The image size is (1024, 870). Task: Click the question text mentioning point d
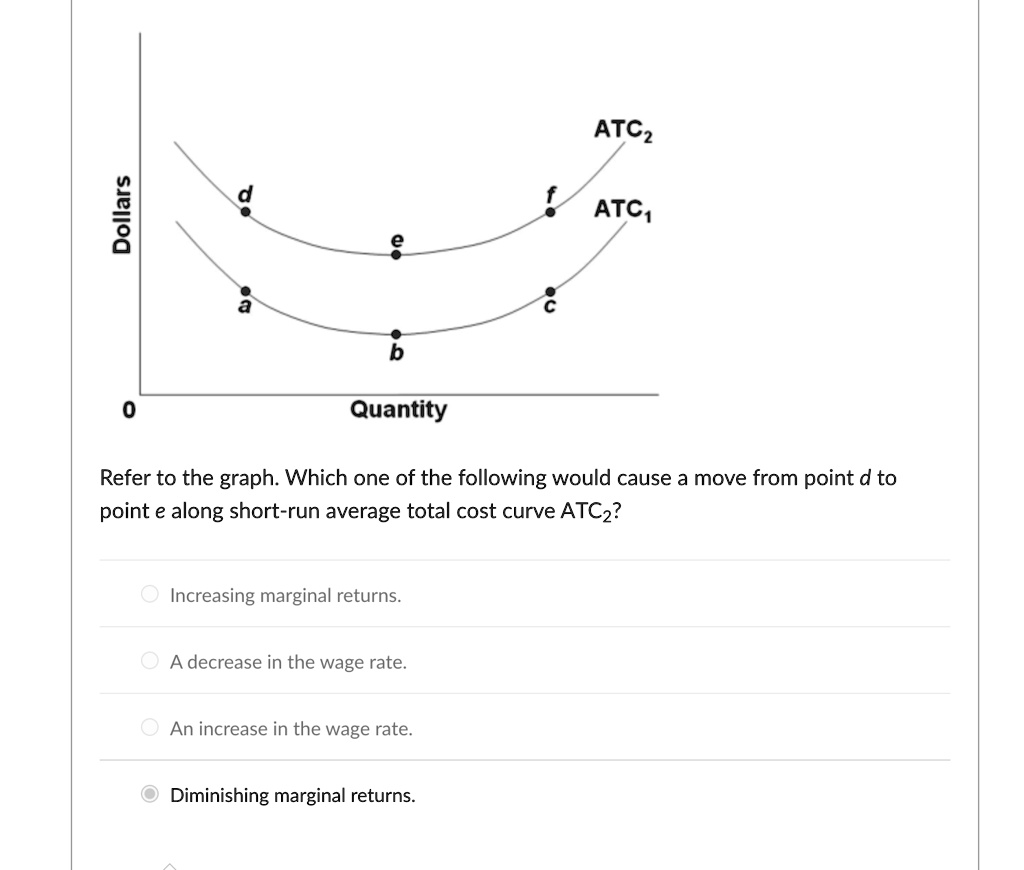tap(497, 477)
